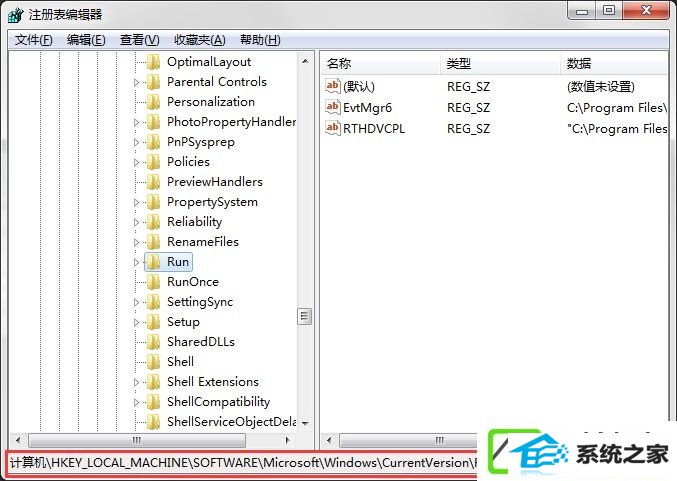Expand the SettingSync key arrow
The image size is (677, 481).
(x=136, y=302)
